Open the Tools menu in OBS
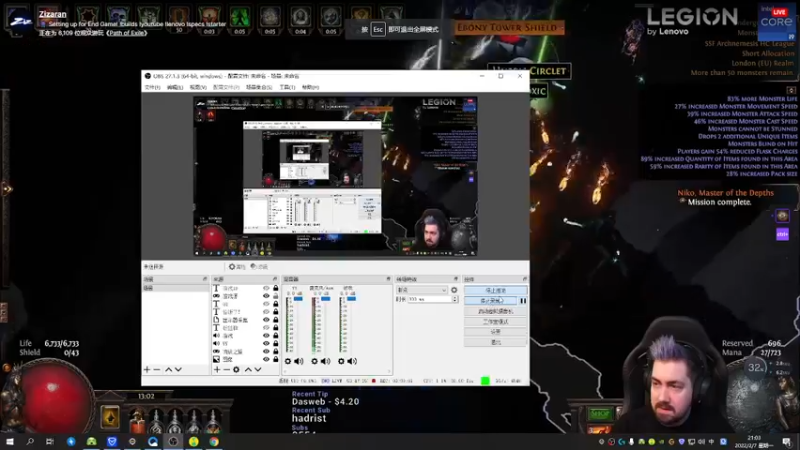The image size is (800, 450). pyautogui.click(x=287, y=87)
